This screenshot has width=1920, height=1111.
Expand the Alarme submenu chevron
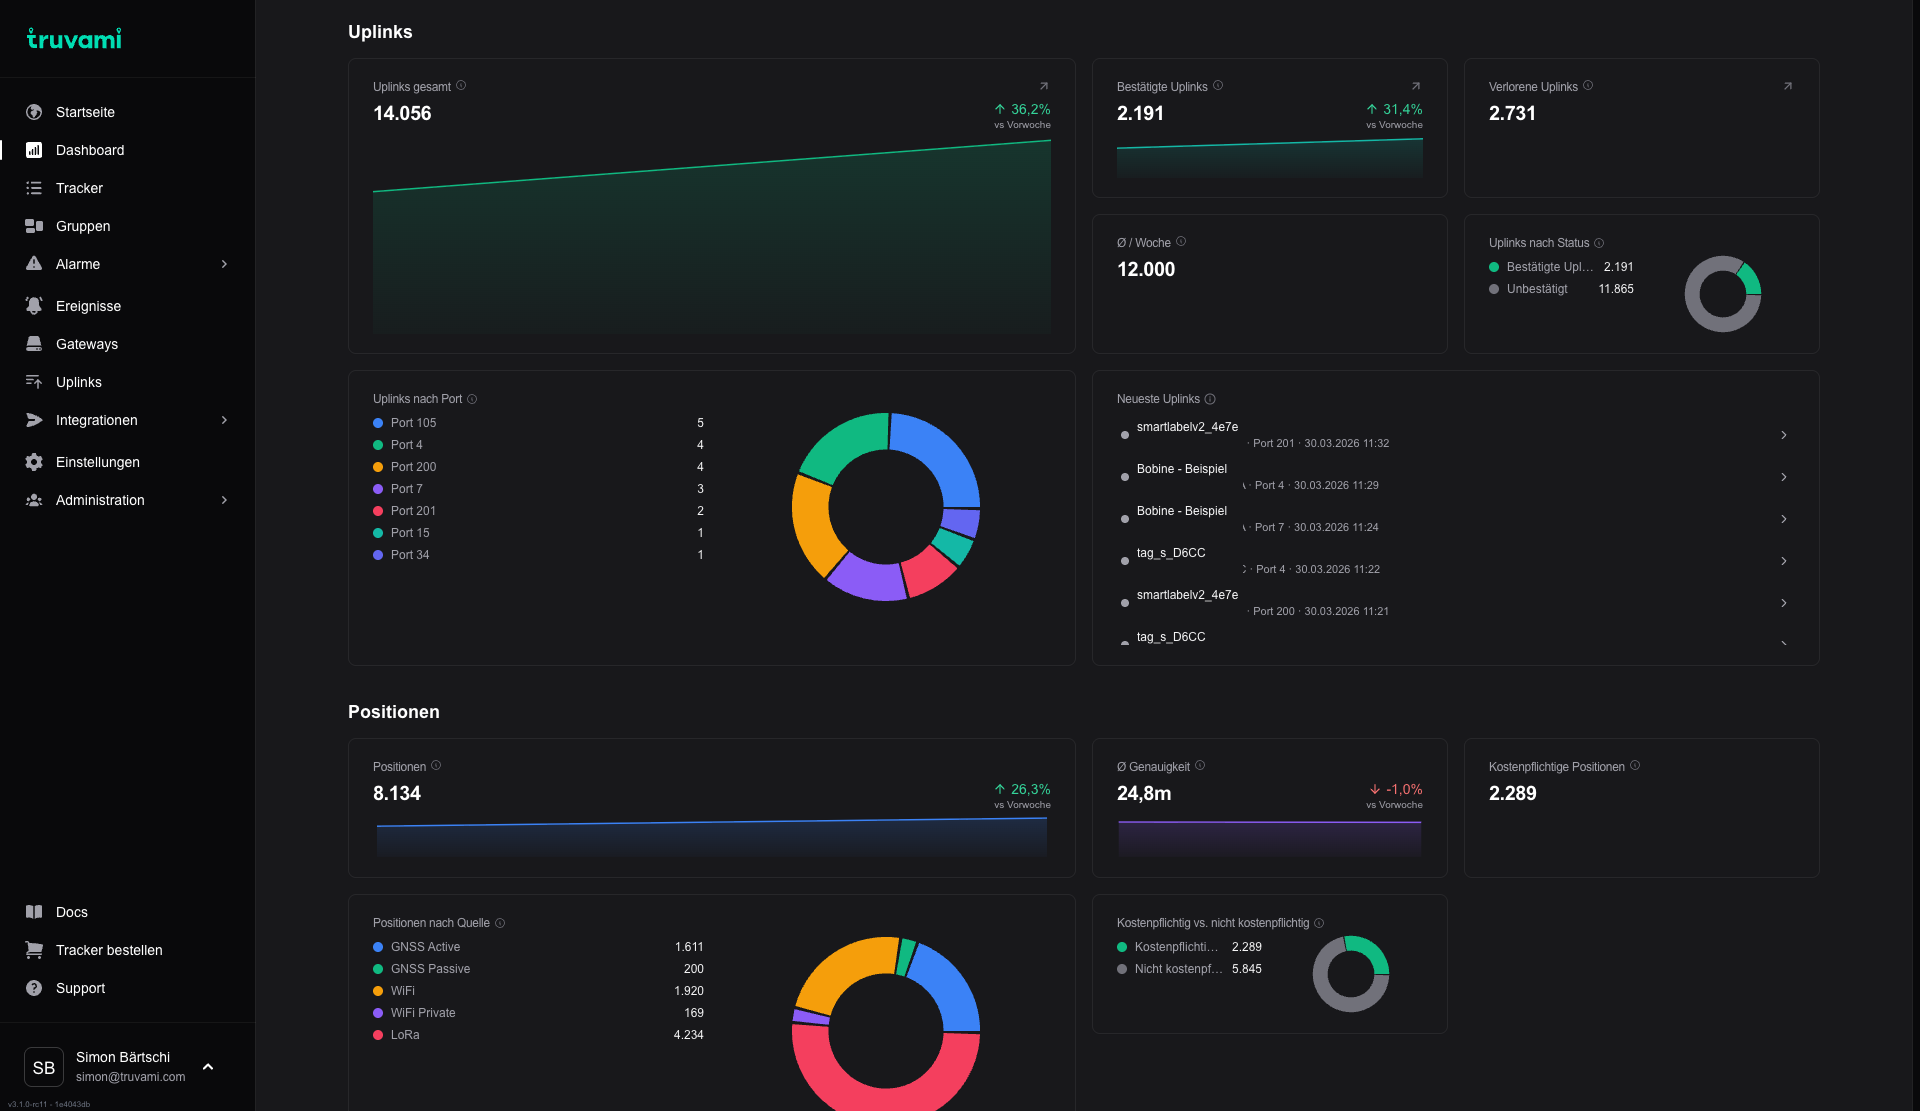[x=224, y=264]
